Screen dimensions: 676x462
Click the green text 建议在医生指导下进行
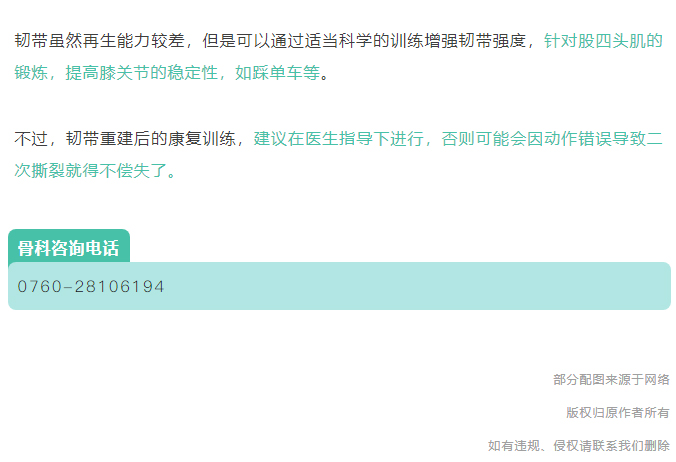[x=338, y=139]
